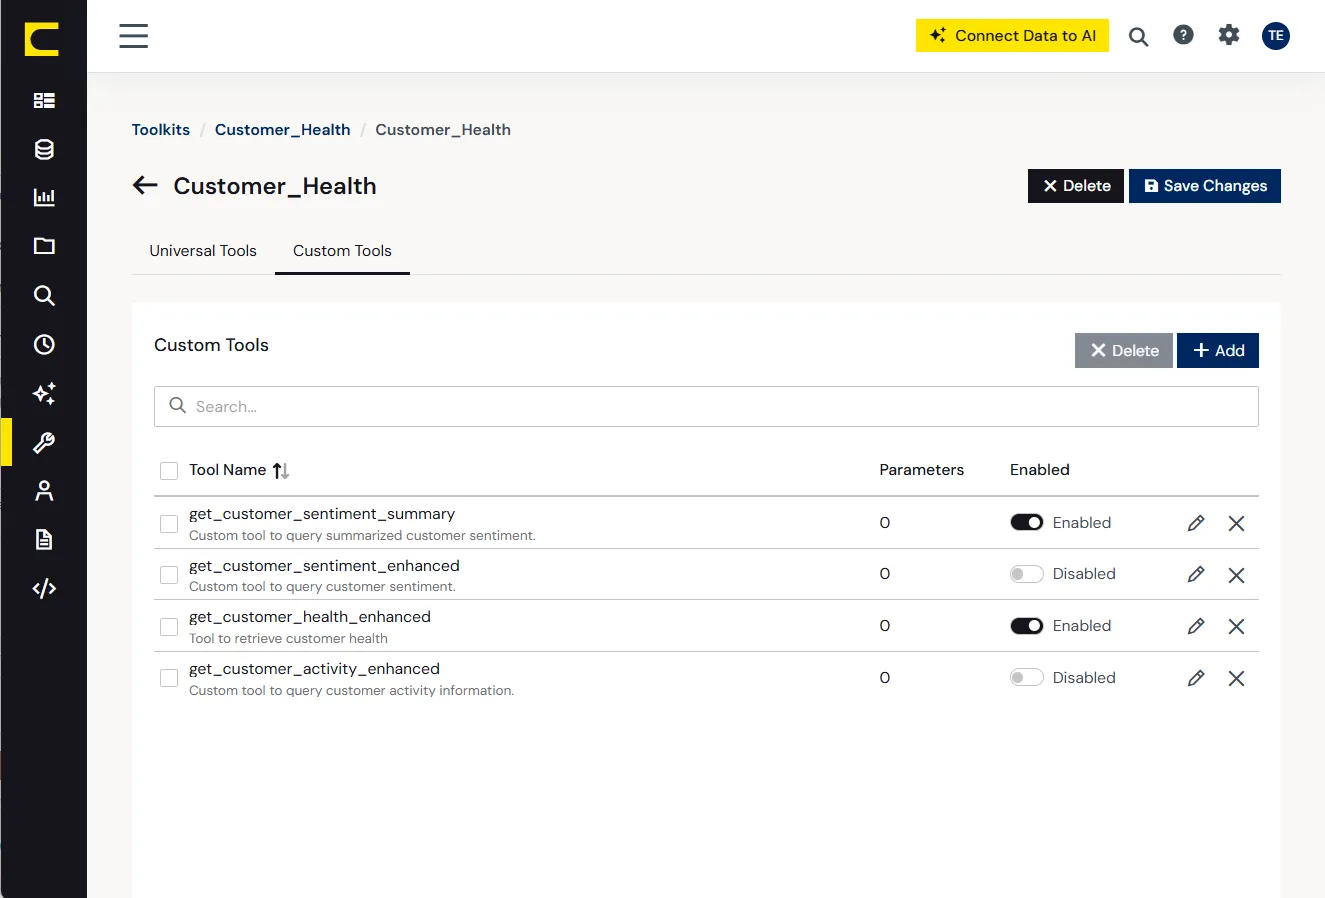Click 'Tool to retrieve customer health' description

[288, 639]
